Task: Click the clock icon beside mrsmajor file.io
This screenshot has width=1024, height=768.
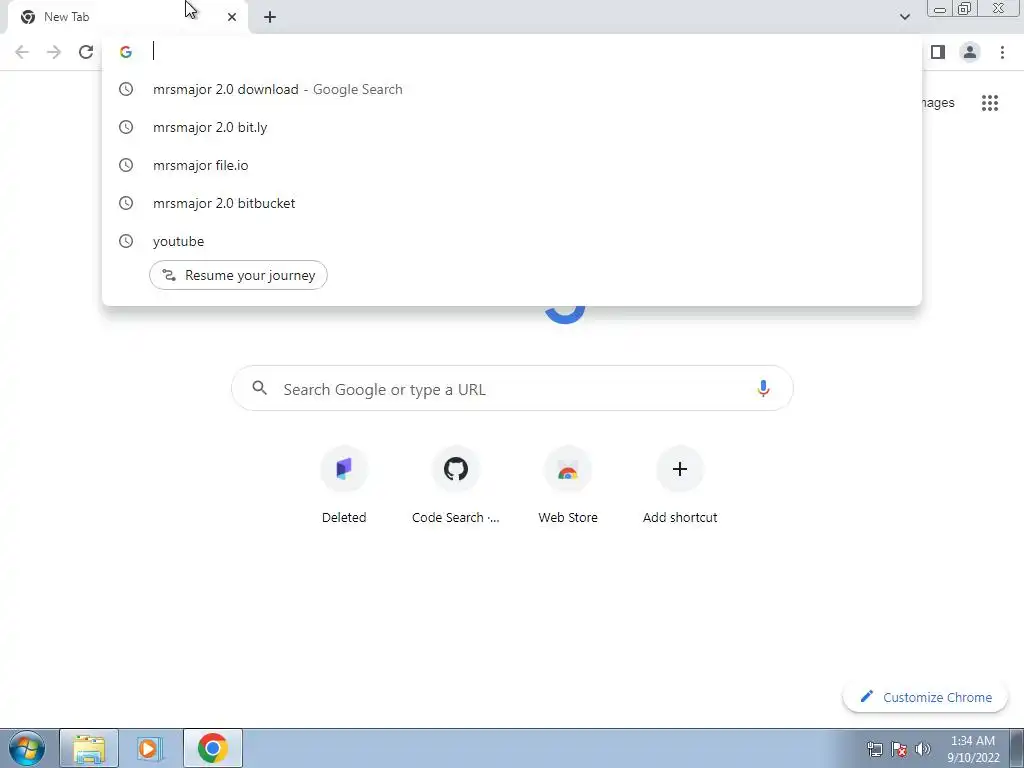Action: [125, 165]
